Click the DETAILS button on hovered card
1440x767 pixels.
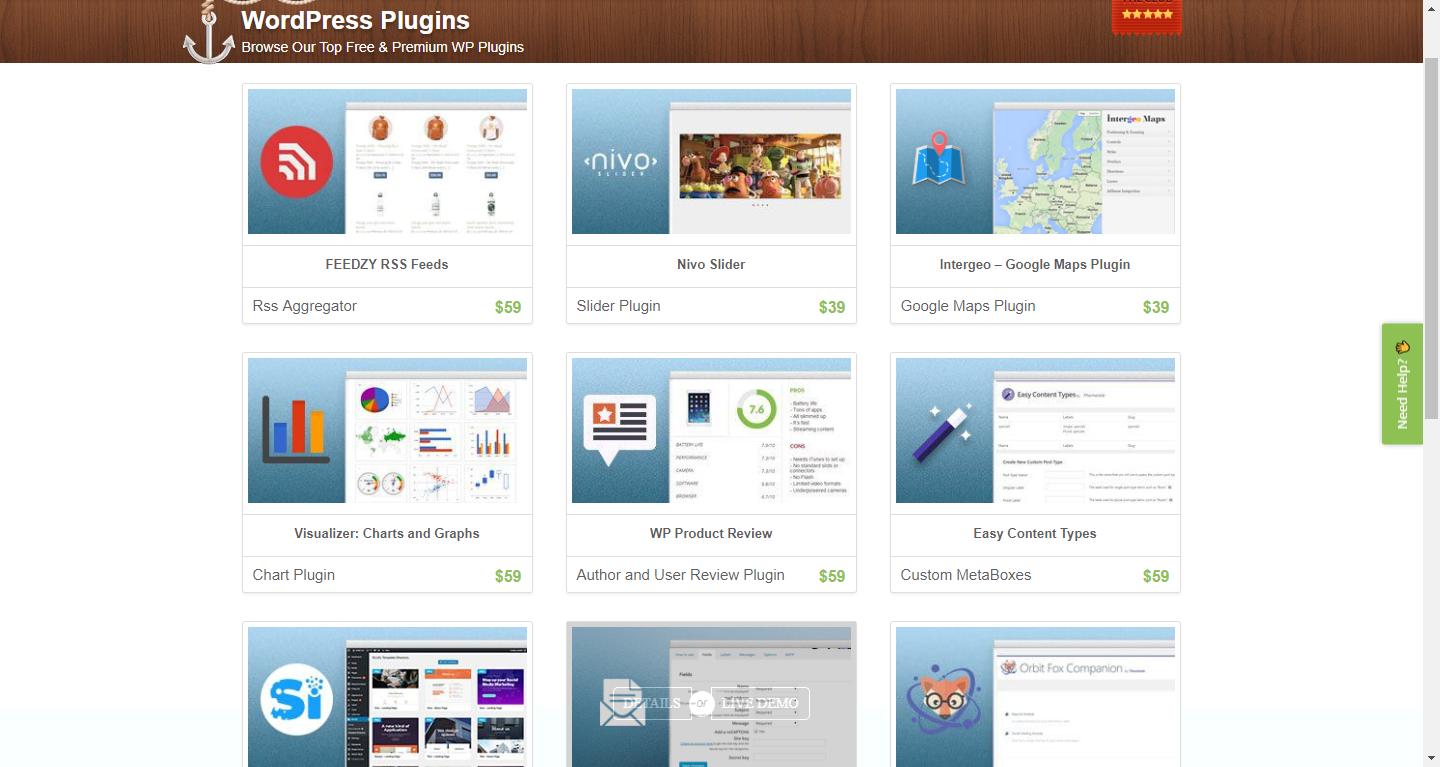click(652, 703)
